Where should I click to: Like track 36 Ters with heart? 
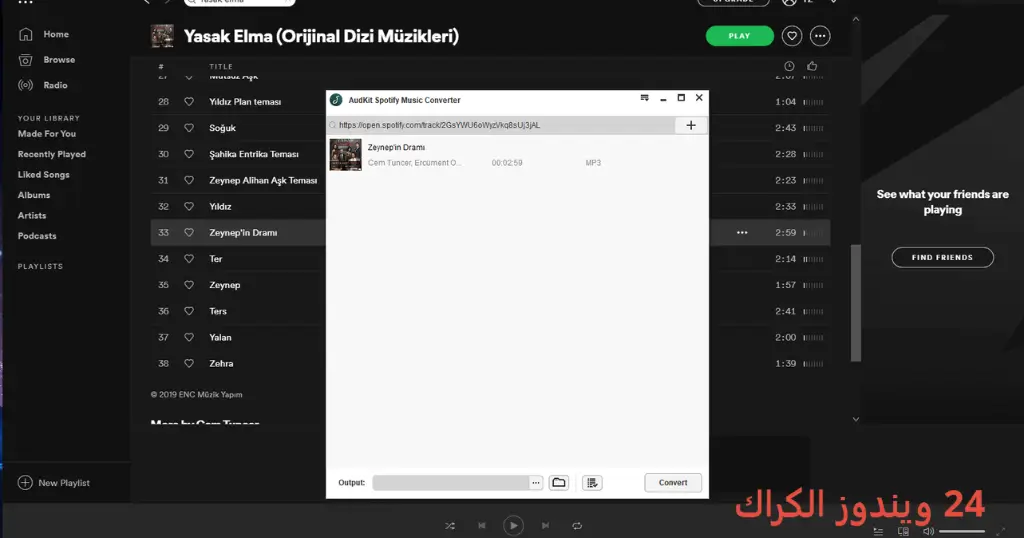[189, 311]
